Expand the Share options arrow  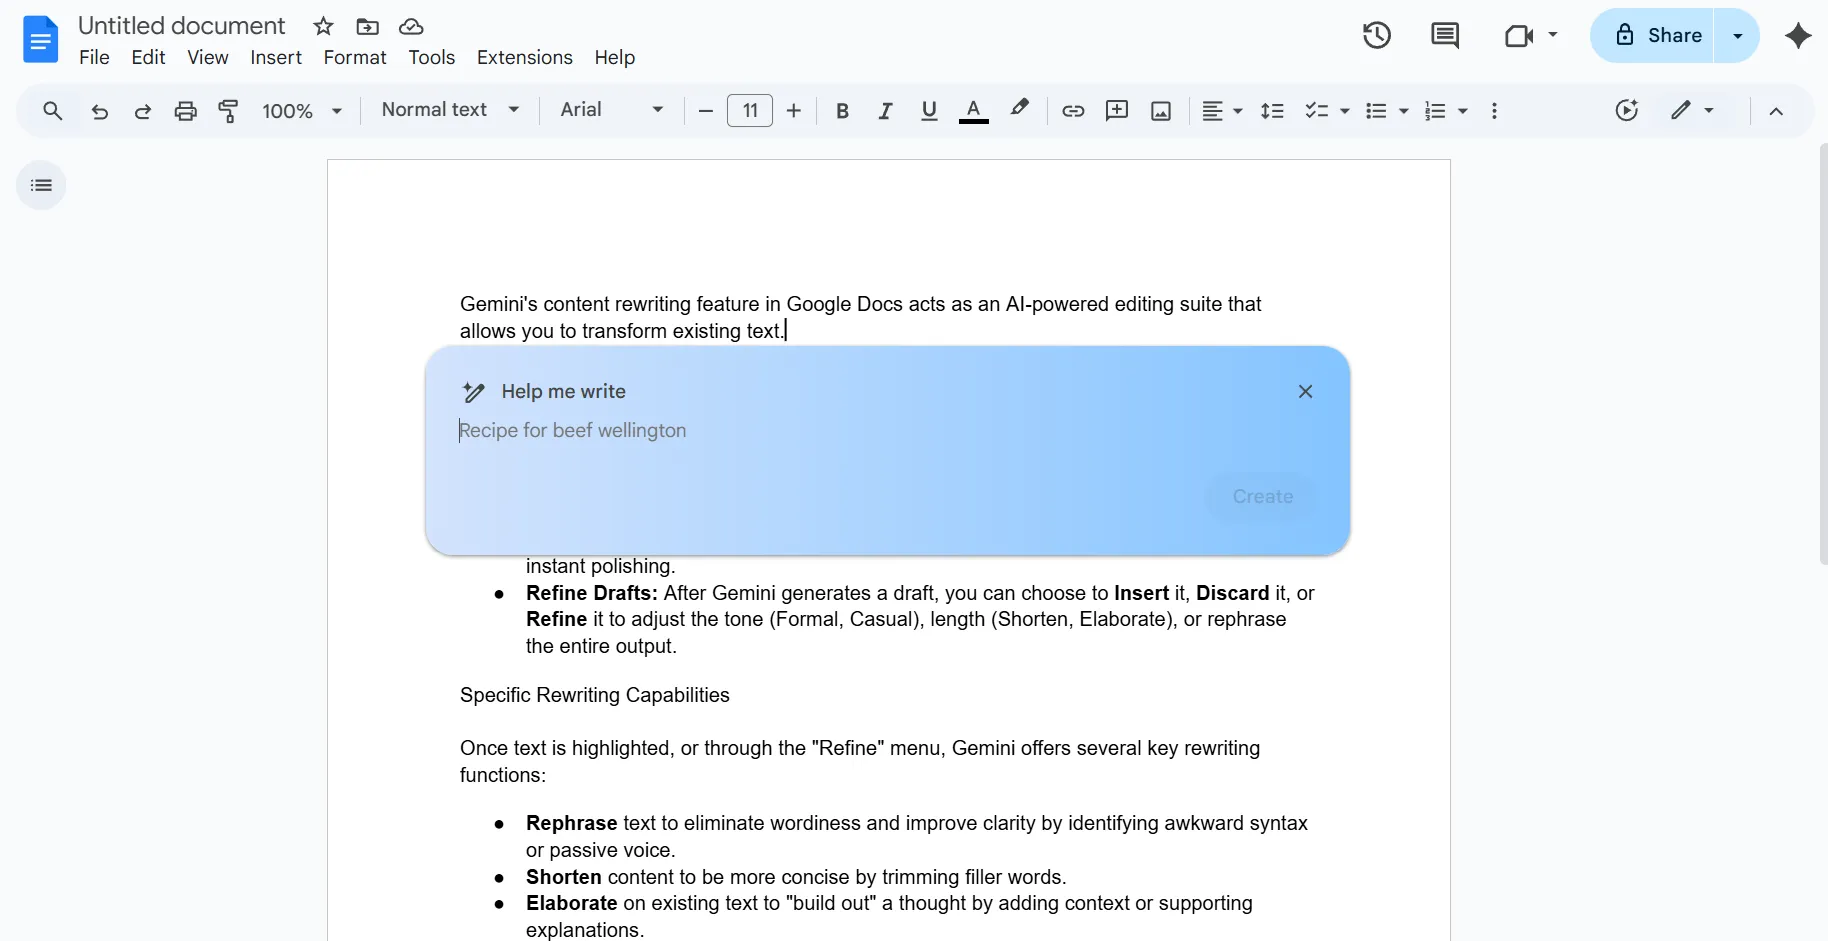pyautogui.click(x=1738, y=35)
